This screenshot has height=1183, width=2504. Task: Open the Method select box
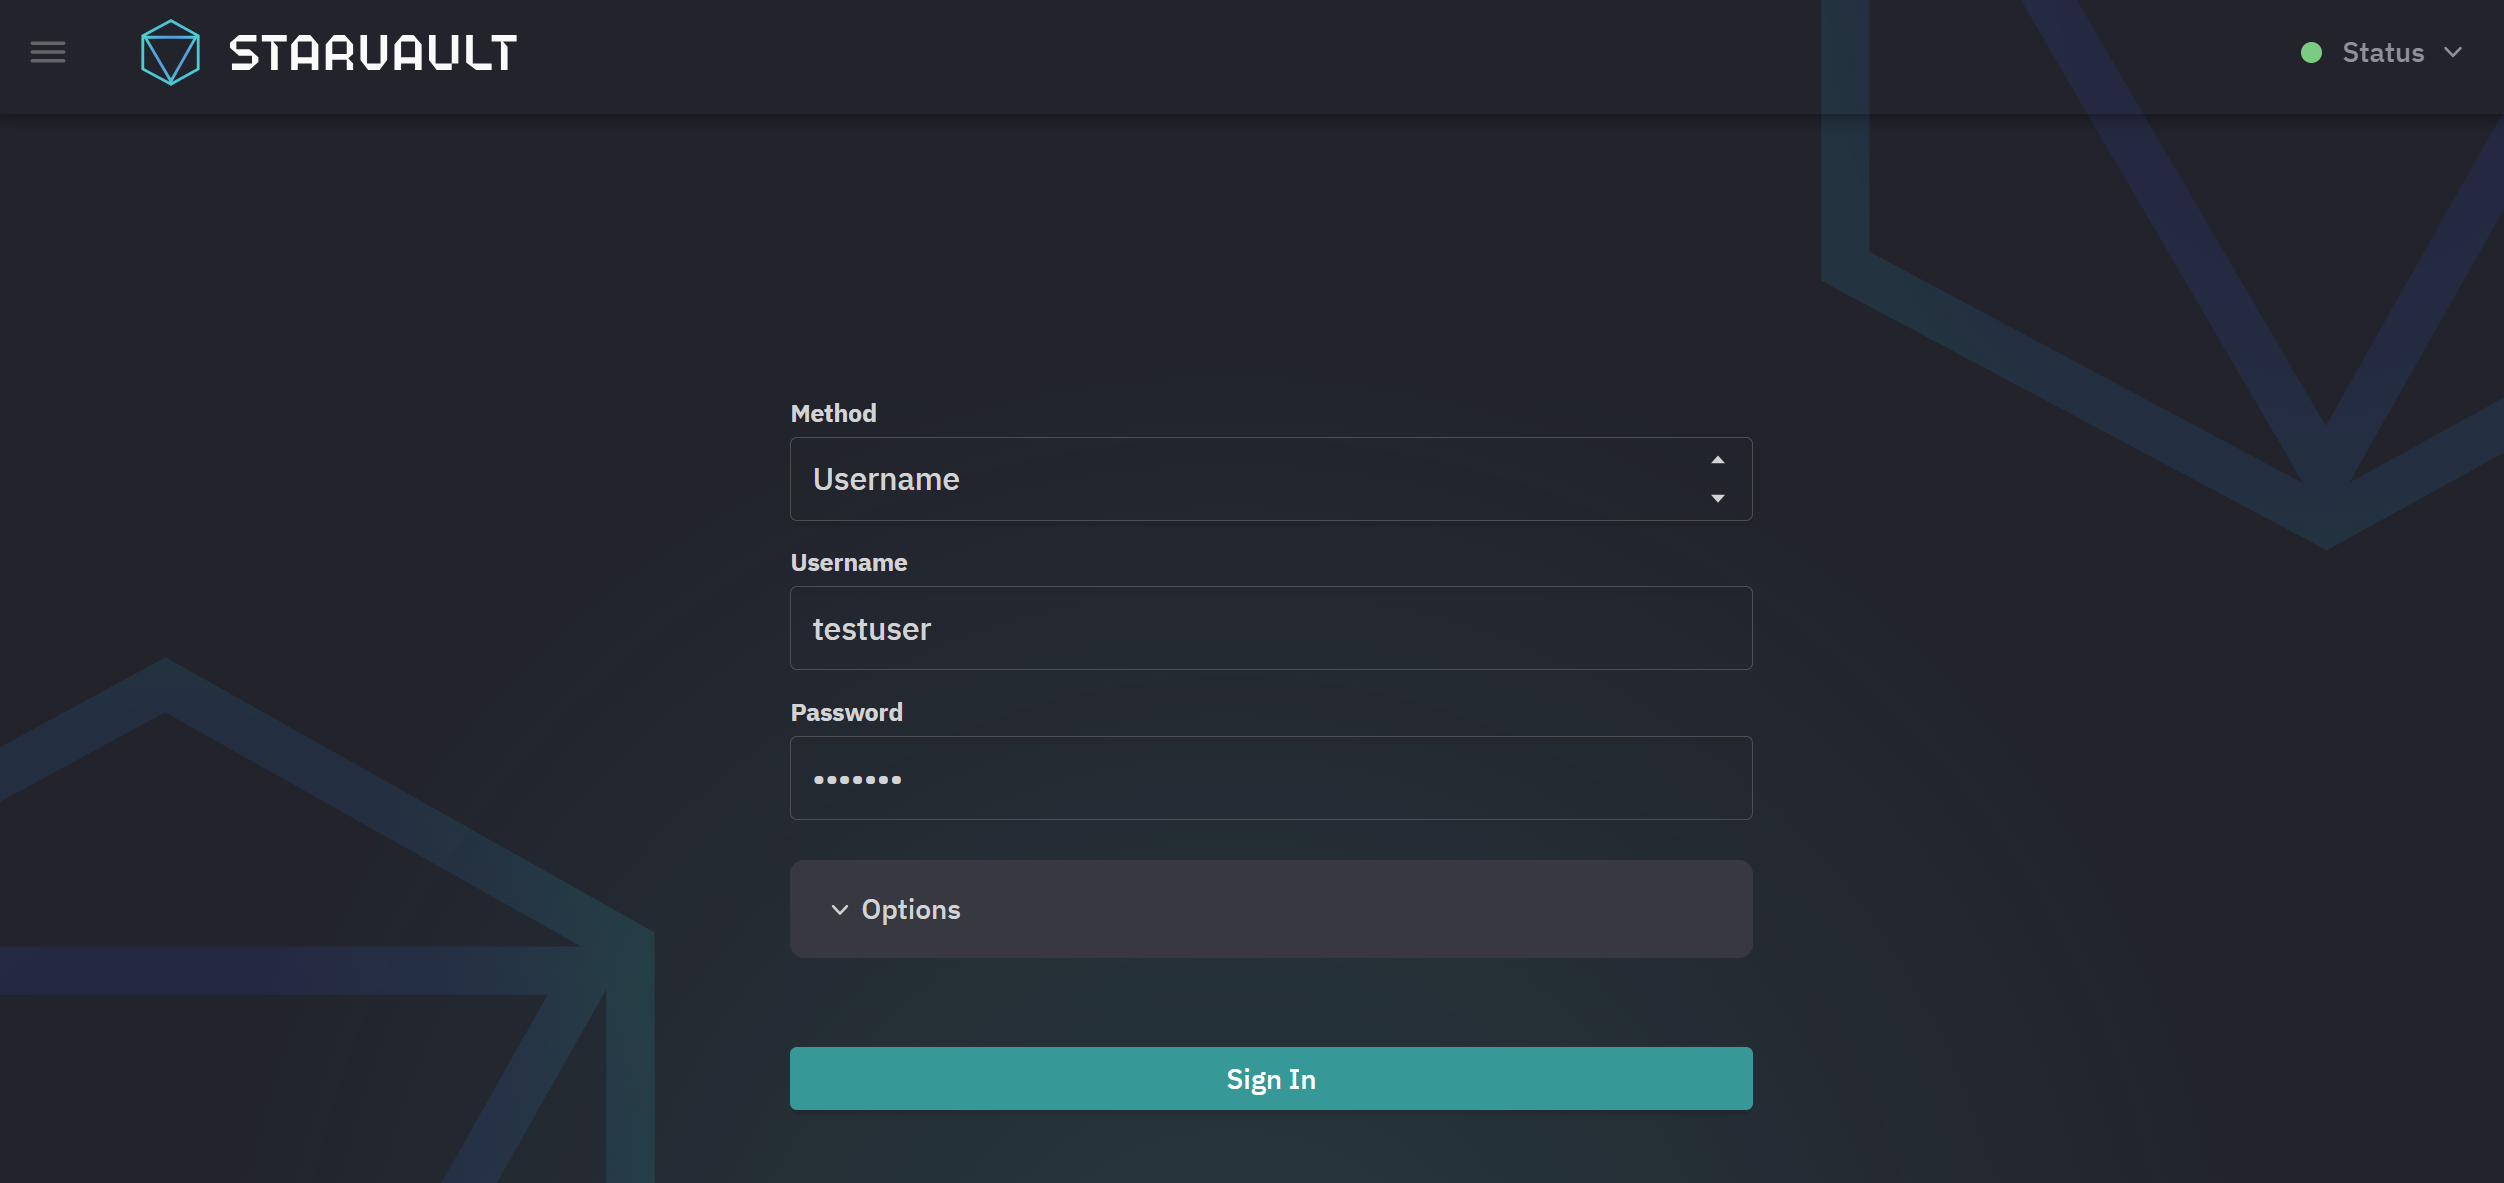(1271, 479)
